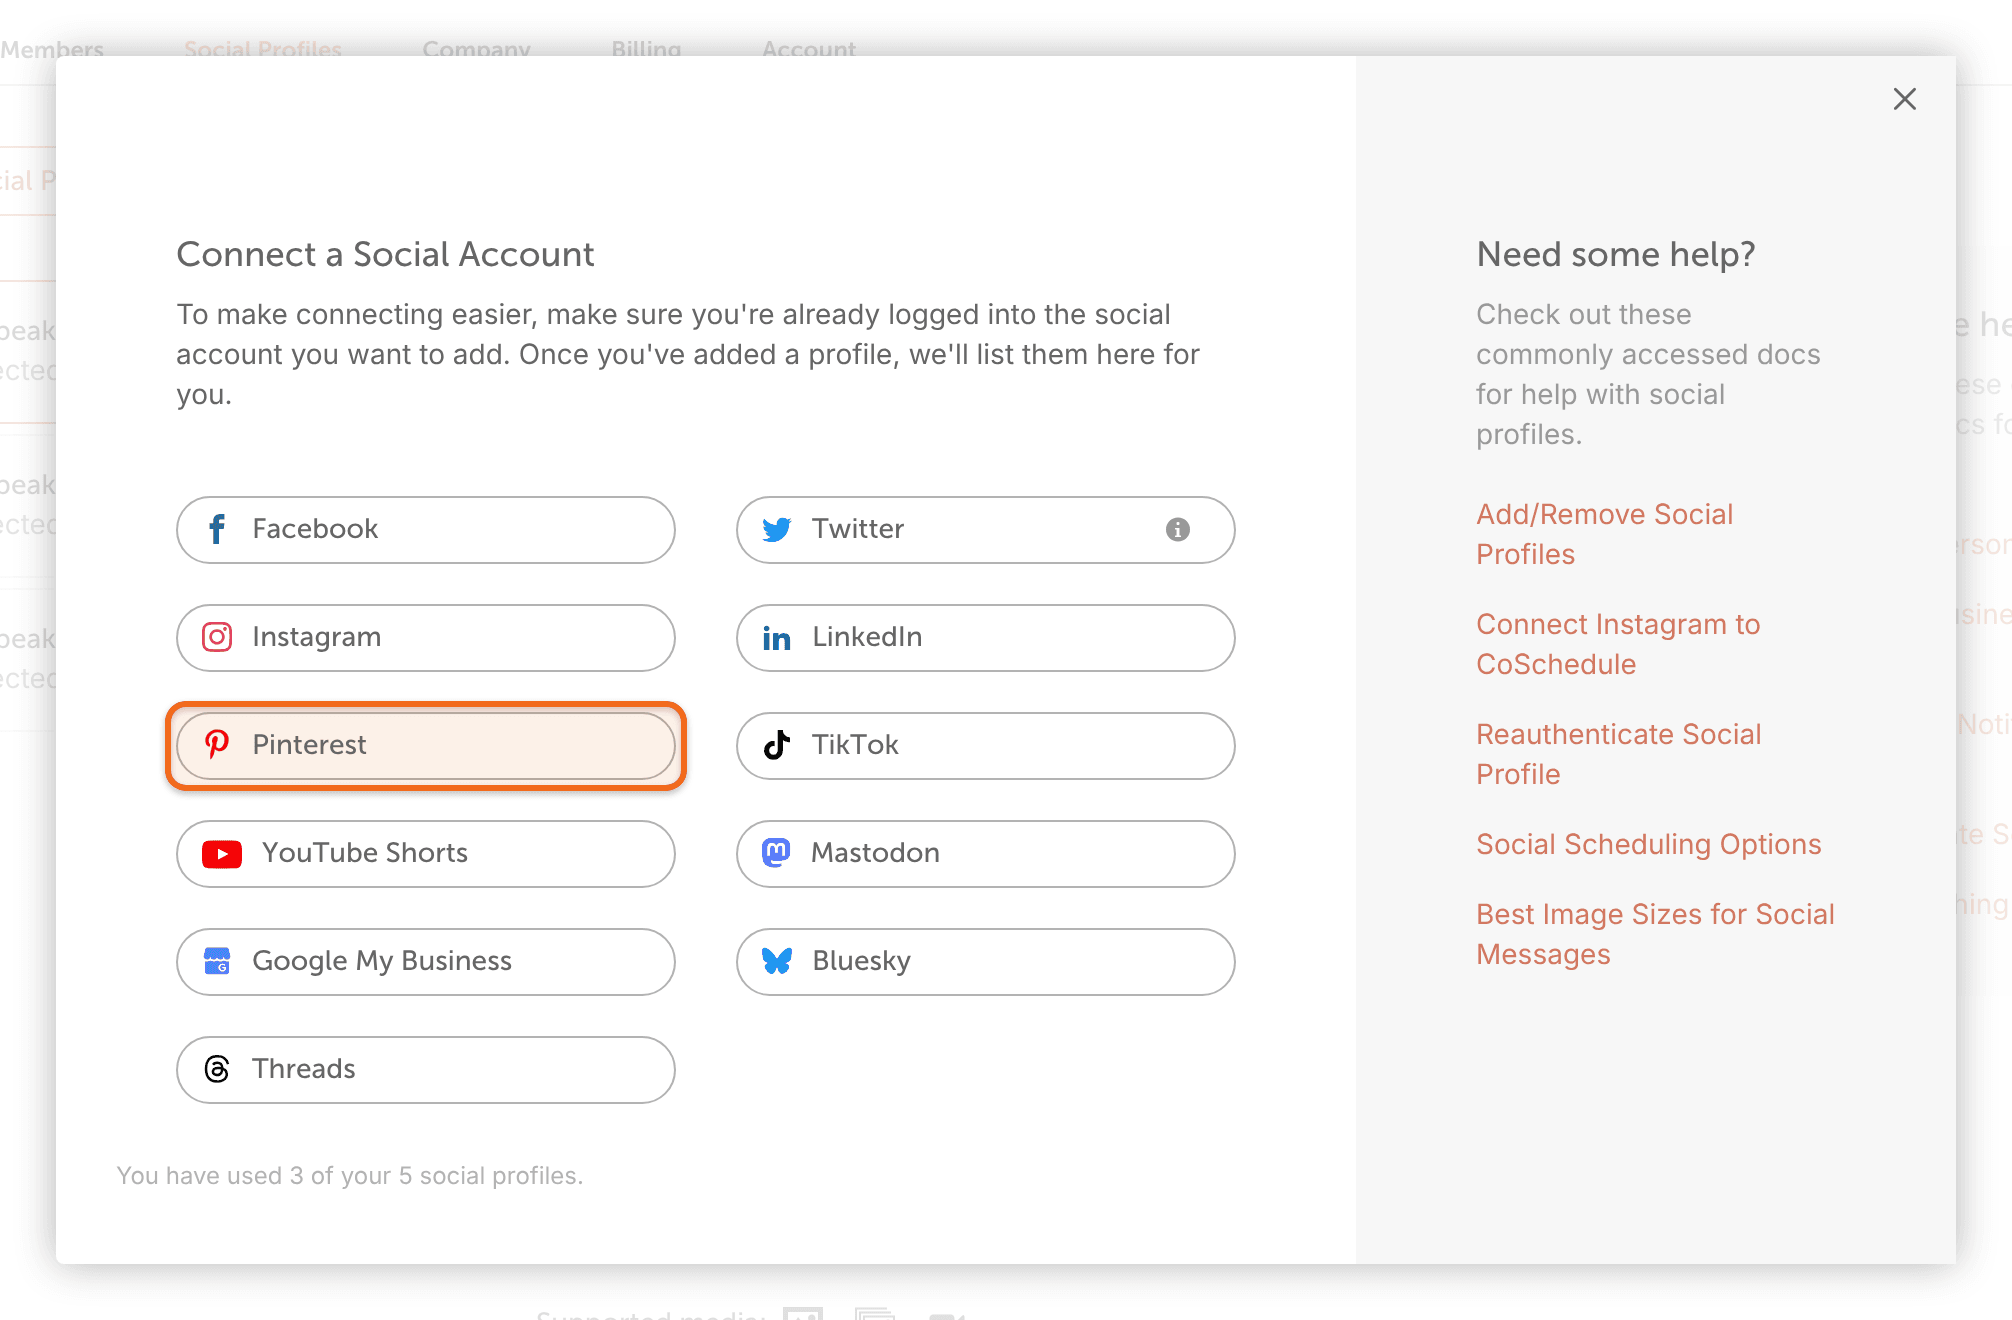
Task: Connect a TikTok account
Action: coord(986,746)
